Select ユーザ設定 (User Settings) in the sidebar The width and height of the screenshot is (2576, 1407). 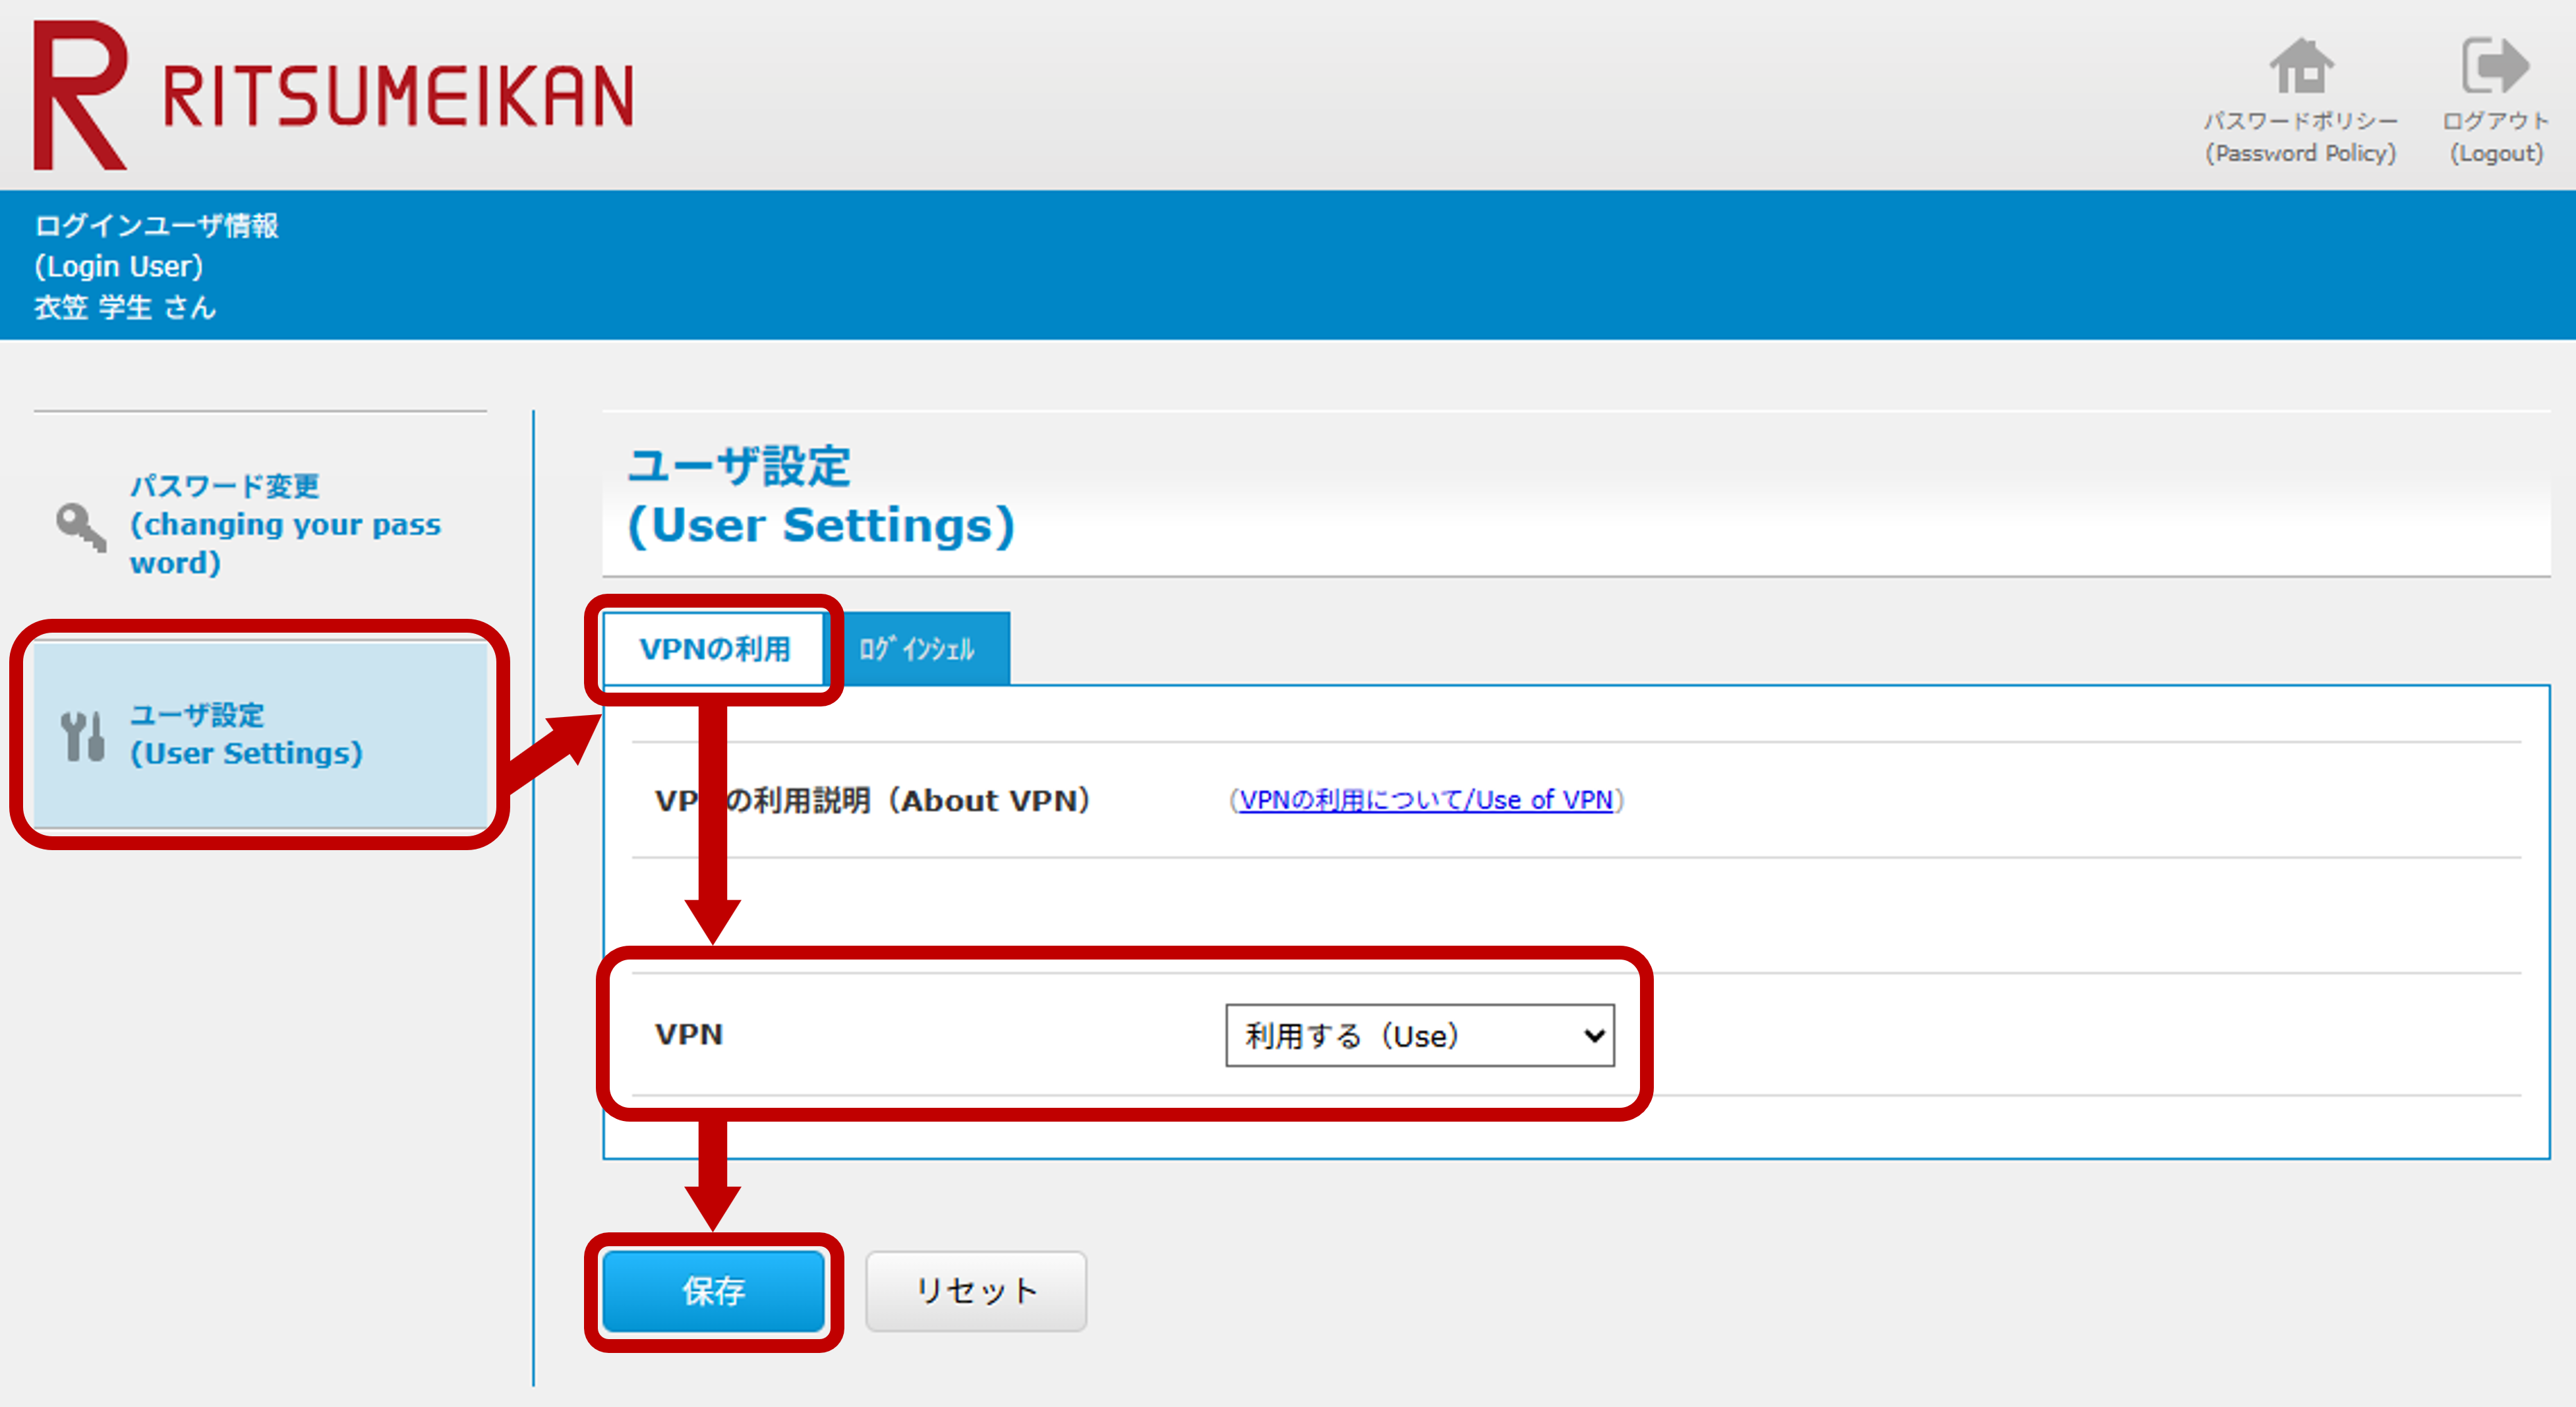click(x=260, y=735)
